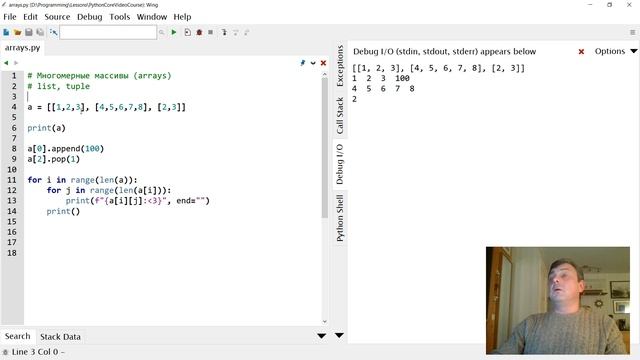Expand the right panel dropdown triangle
This screenshot has height=360, width=640.
(339, 336)
